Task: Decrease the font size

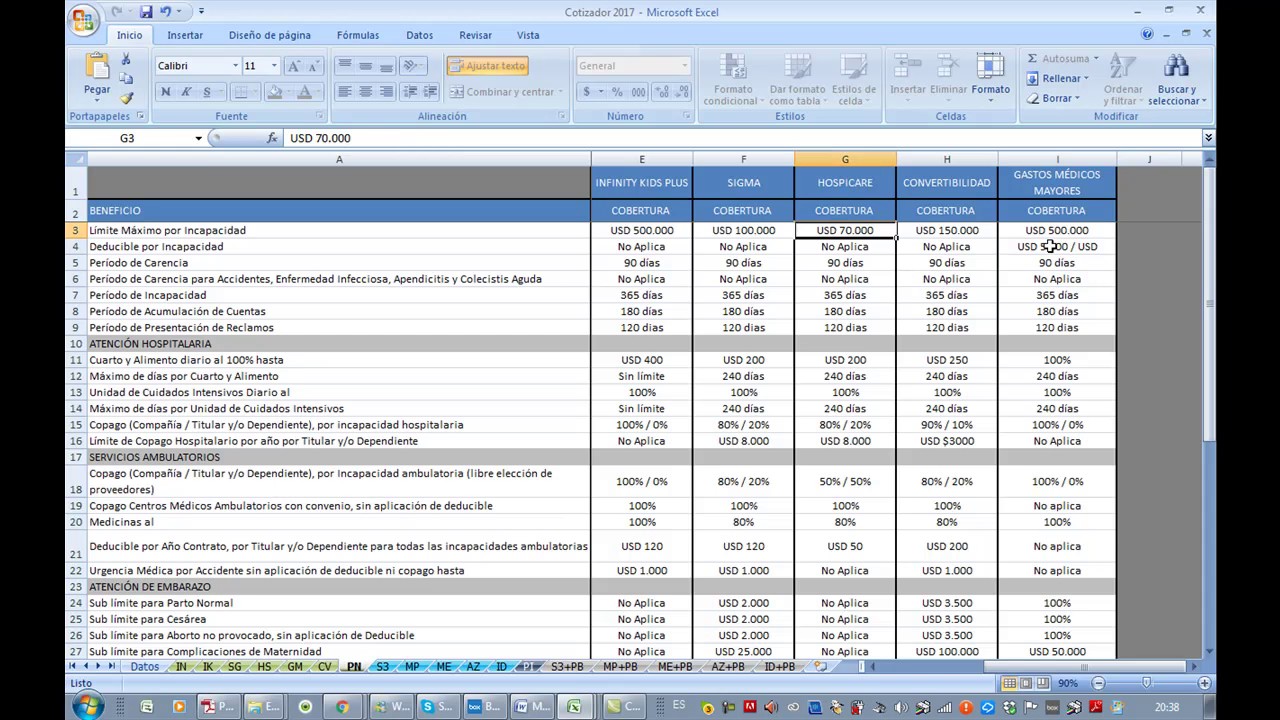Action: point(312,66)
